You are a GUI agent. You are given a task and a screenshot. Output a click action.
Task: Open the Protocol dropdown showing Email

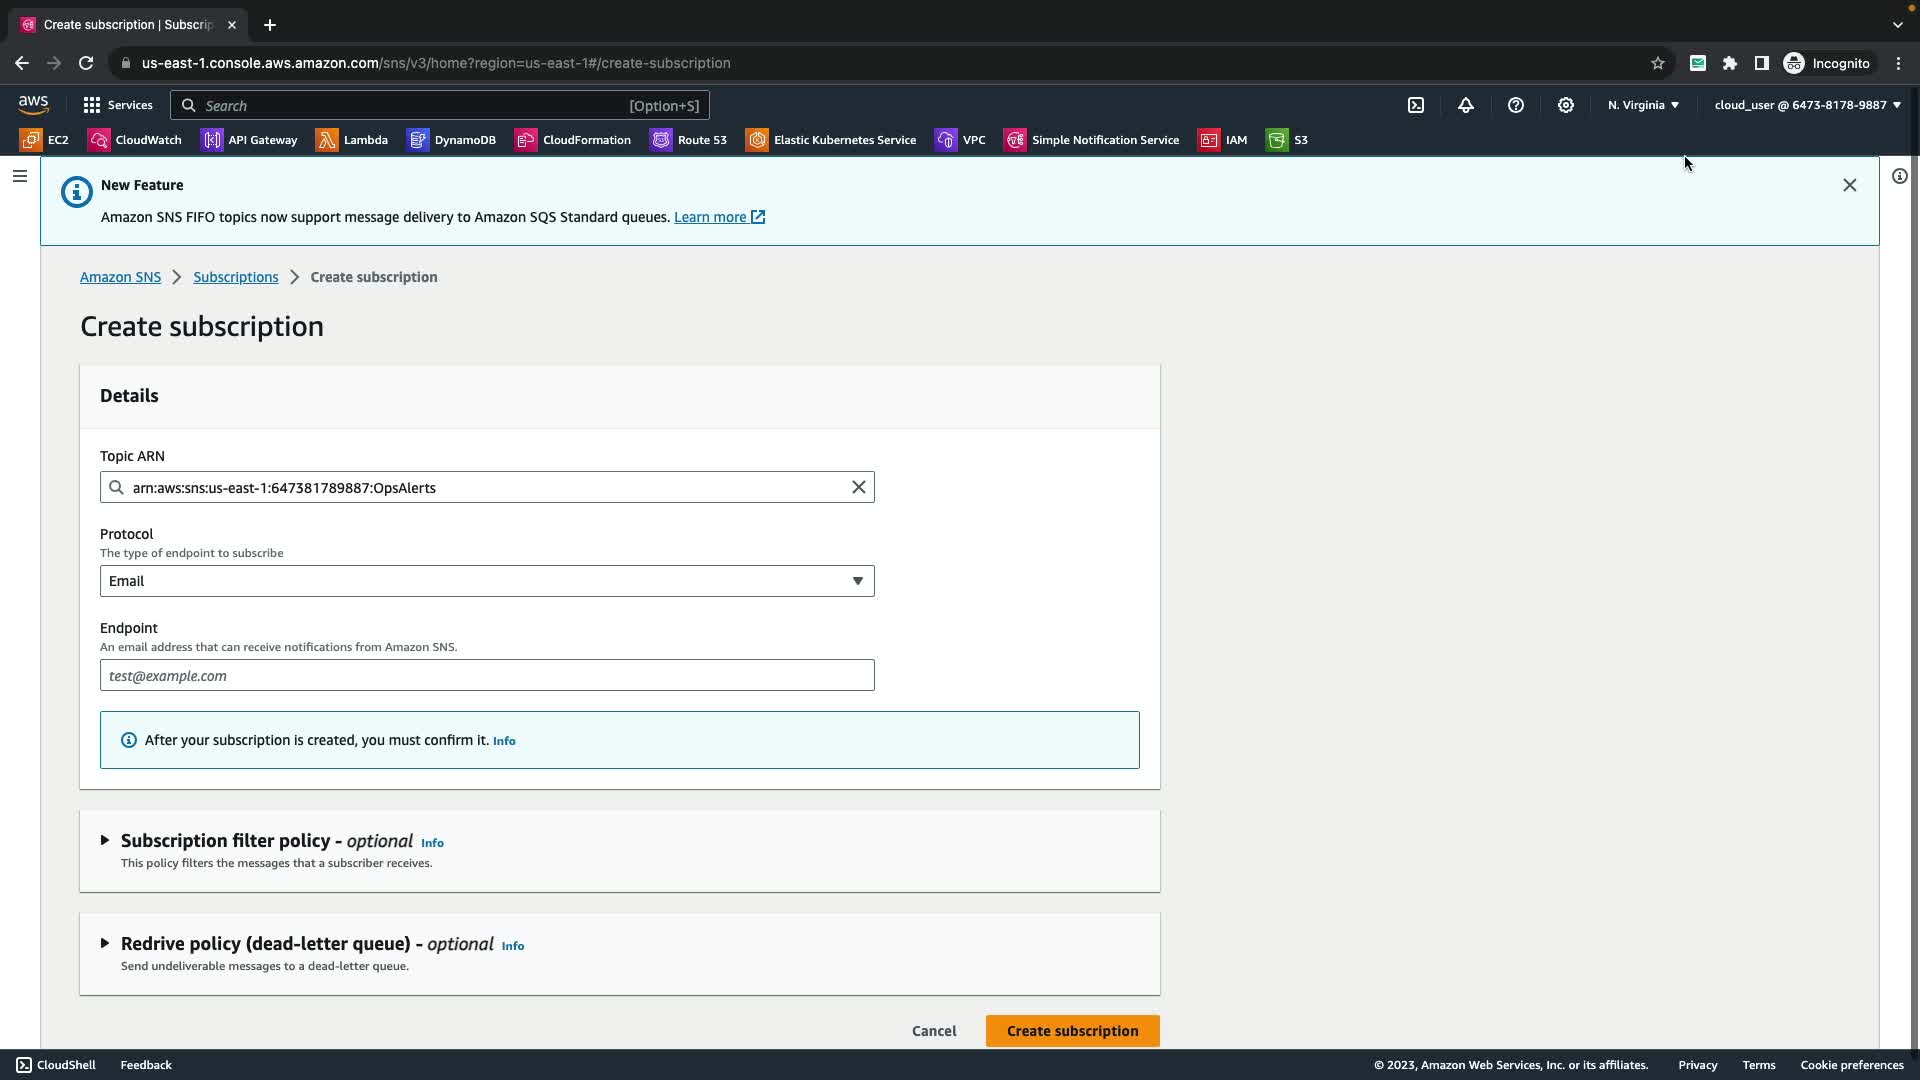point(486,581)
